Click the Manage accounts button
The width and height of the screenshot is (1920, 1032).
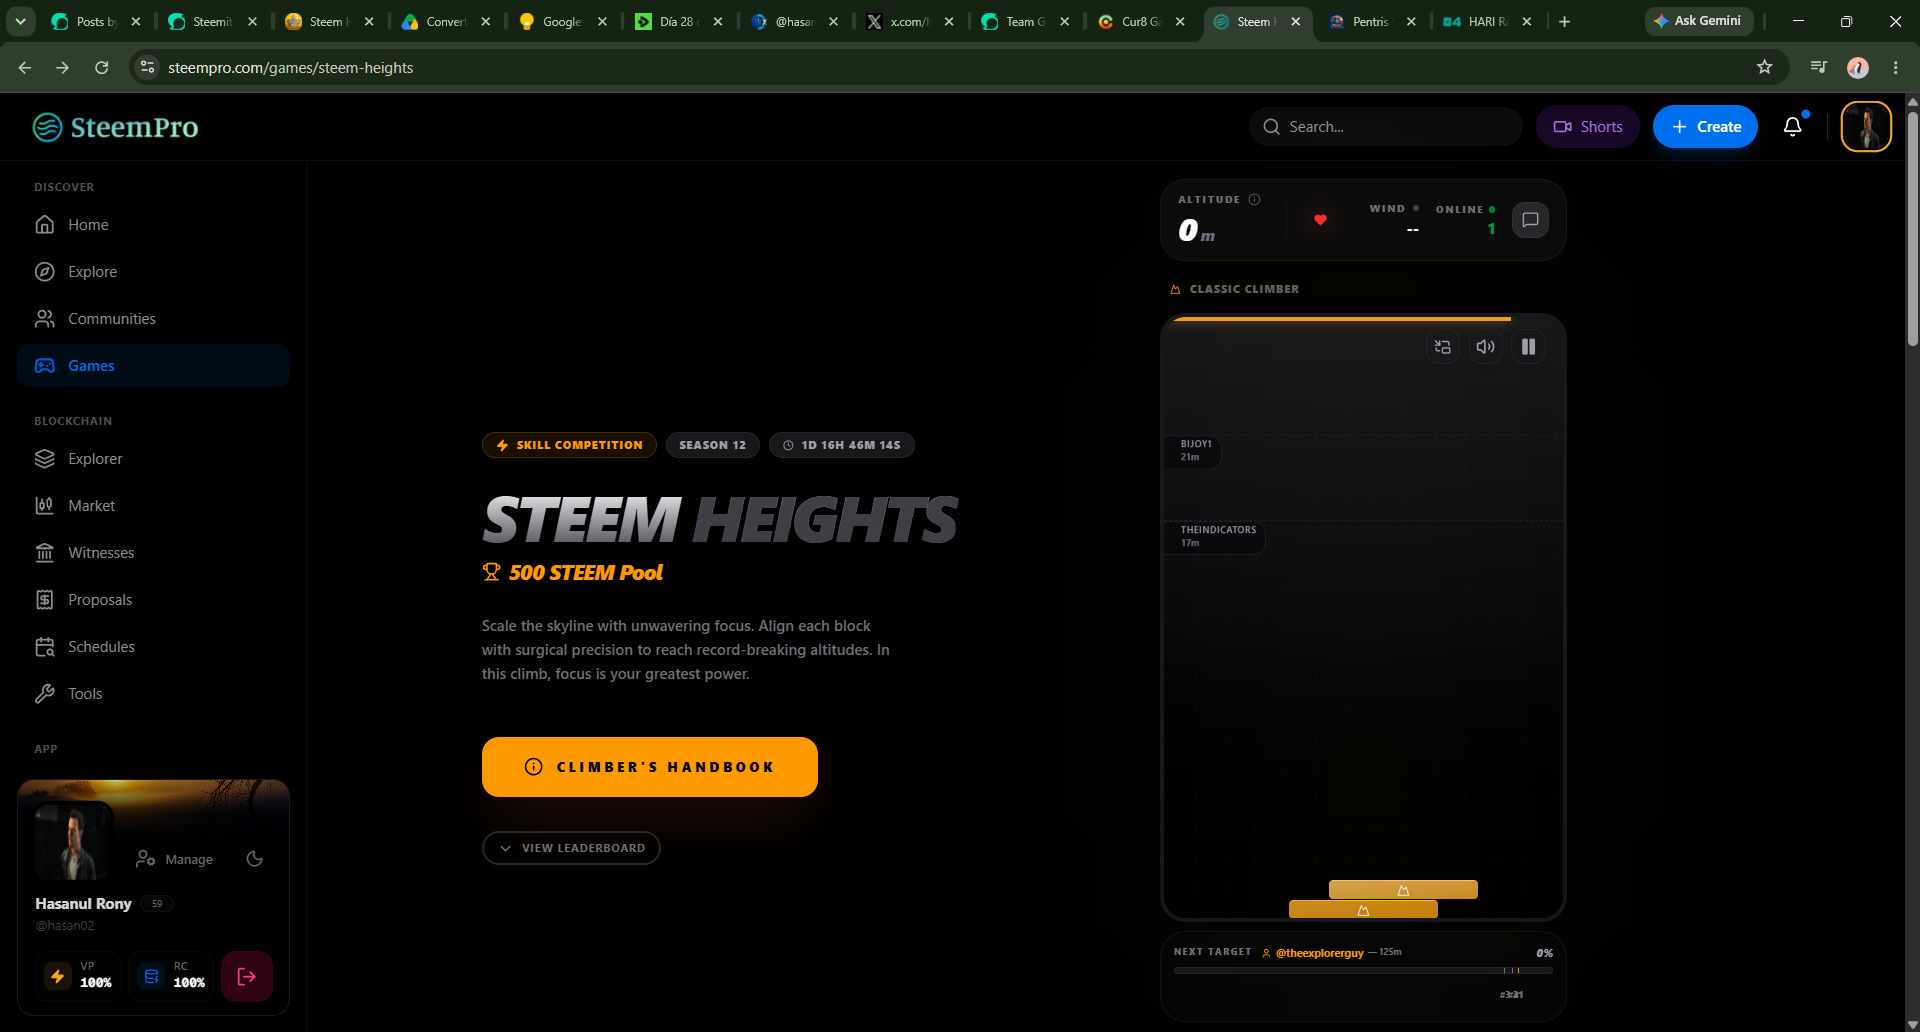[x=175, y=859]
